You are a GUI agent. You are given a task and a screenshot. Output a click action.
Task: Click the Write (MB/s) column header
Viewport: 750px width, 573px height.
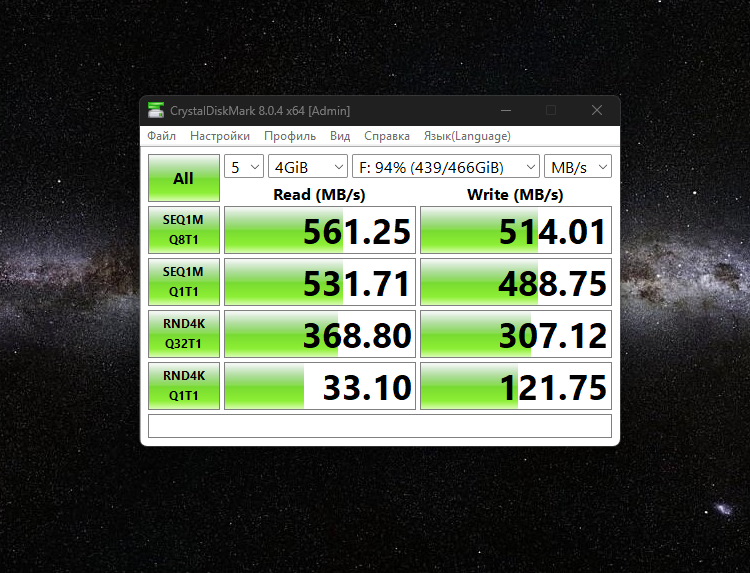[515, 195]
